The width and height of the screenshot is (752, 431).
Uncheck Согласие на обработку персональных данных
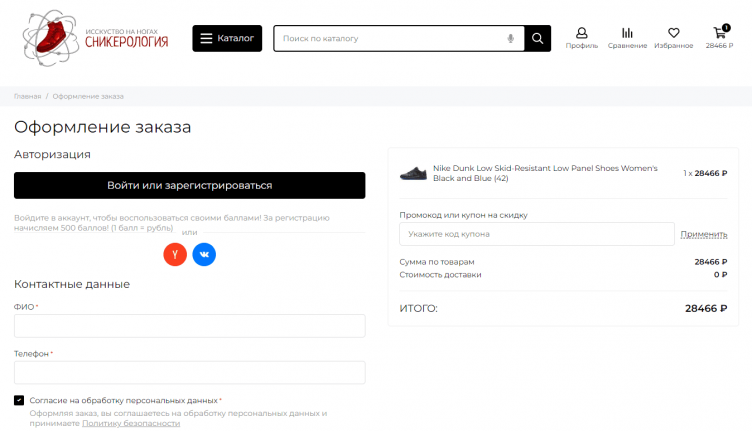pos(19,400)
